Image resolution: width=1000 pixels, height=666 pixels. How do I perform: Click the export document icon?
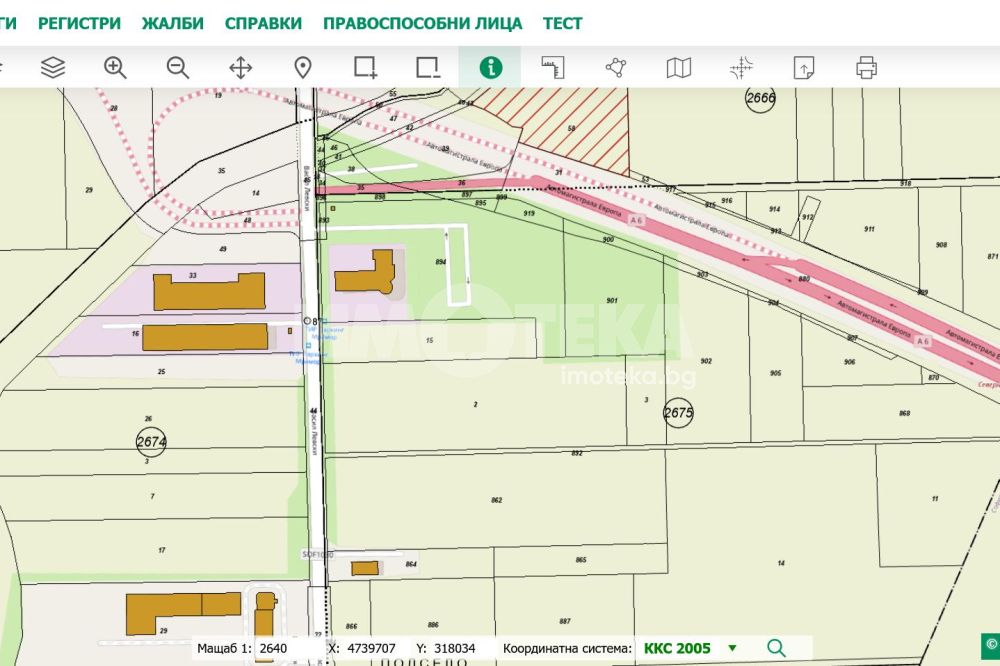pos(804,67)
